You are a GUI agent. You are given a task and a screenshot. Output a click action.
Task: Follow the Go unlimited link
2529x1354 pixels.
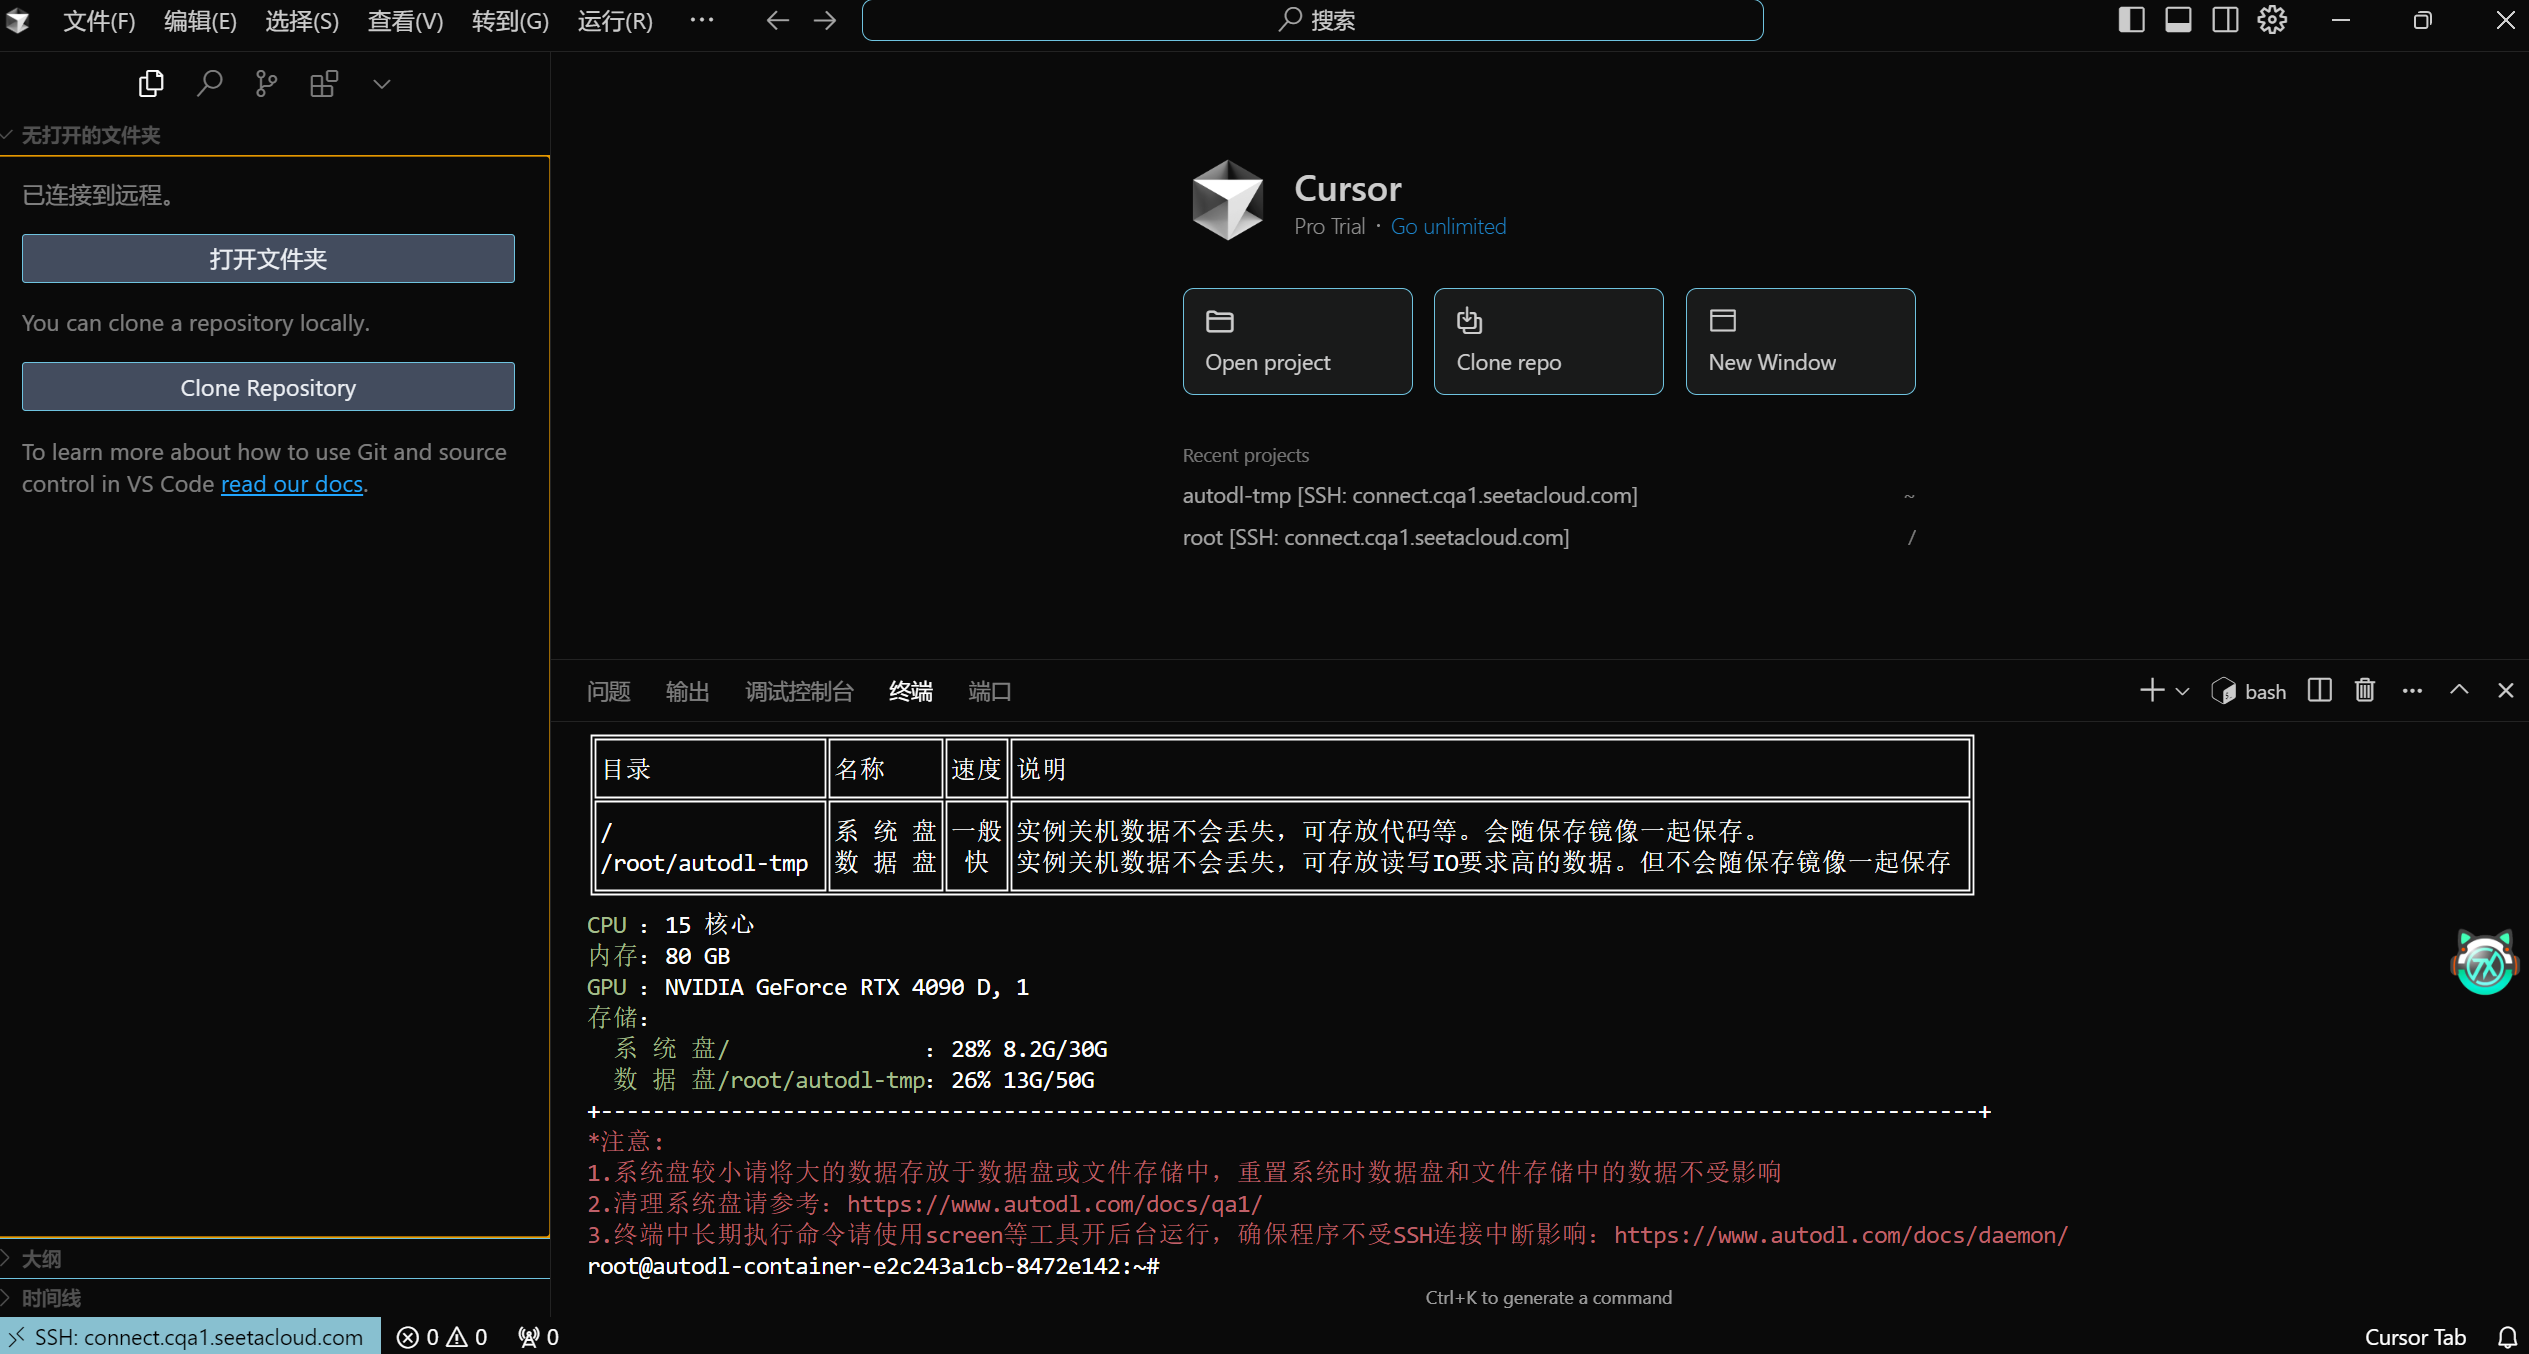(x=1448, y=227)
